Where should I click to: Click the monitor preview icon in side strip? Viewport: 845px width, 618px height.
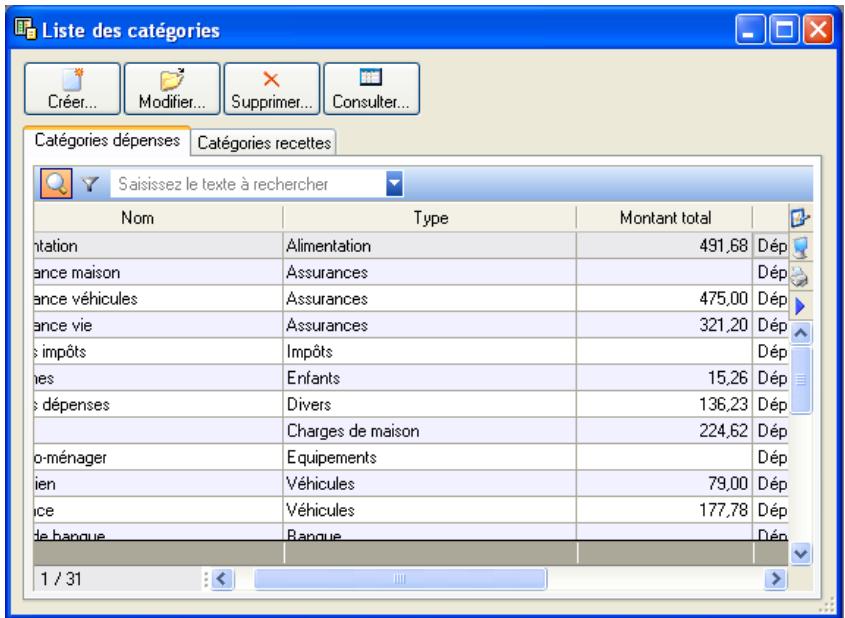(x=800, y=247)
